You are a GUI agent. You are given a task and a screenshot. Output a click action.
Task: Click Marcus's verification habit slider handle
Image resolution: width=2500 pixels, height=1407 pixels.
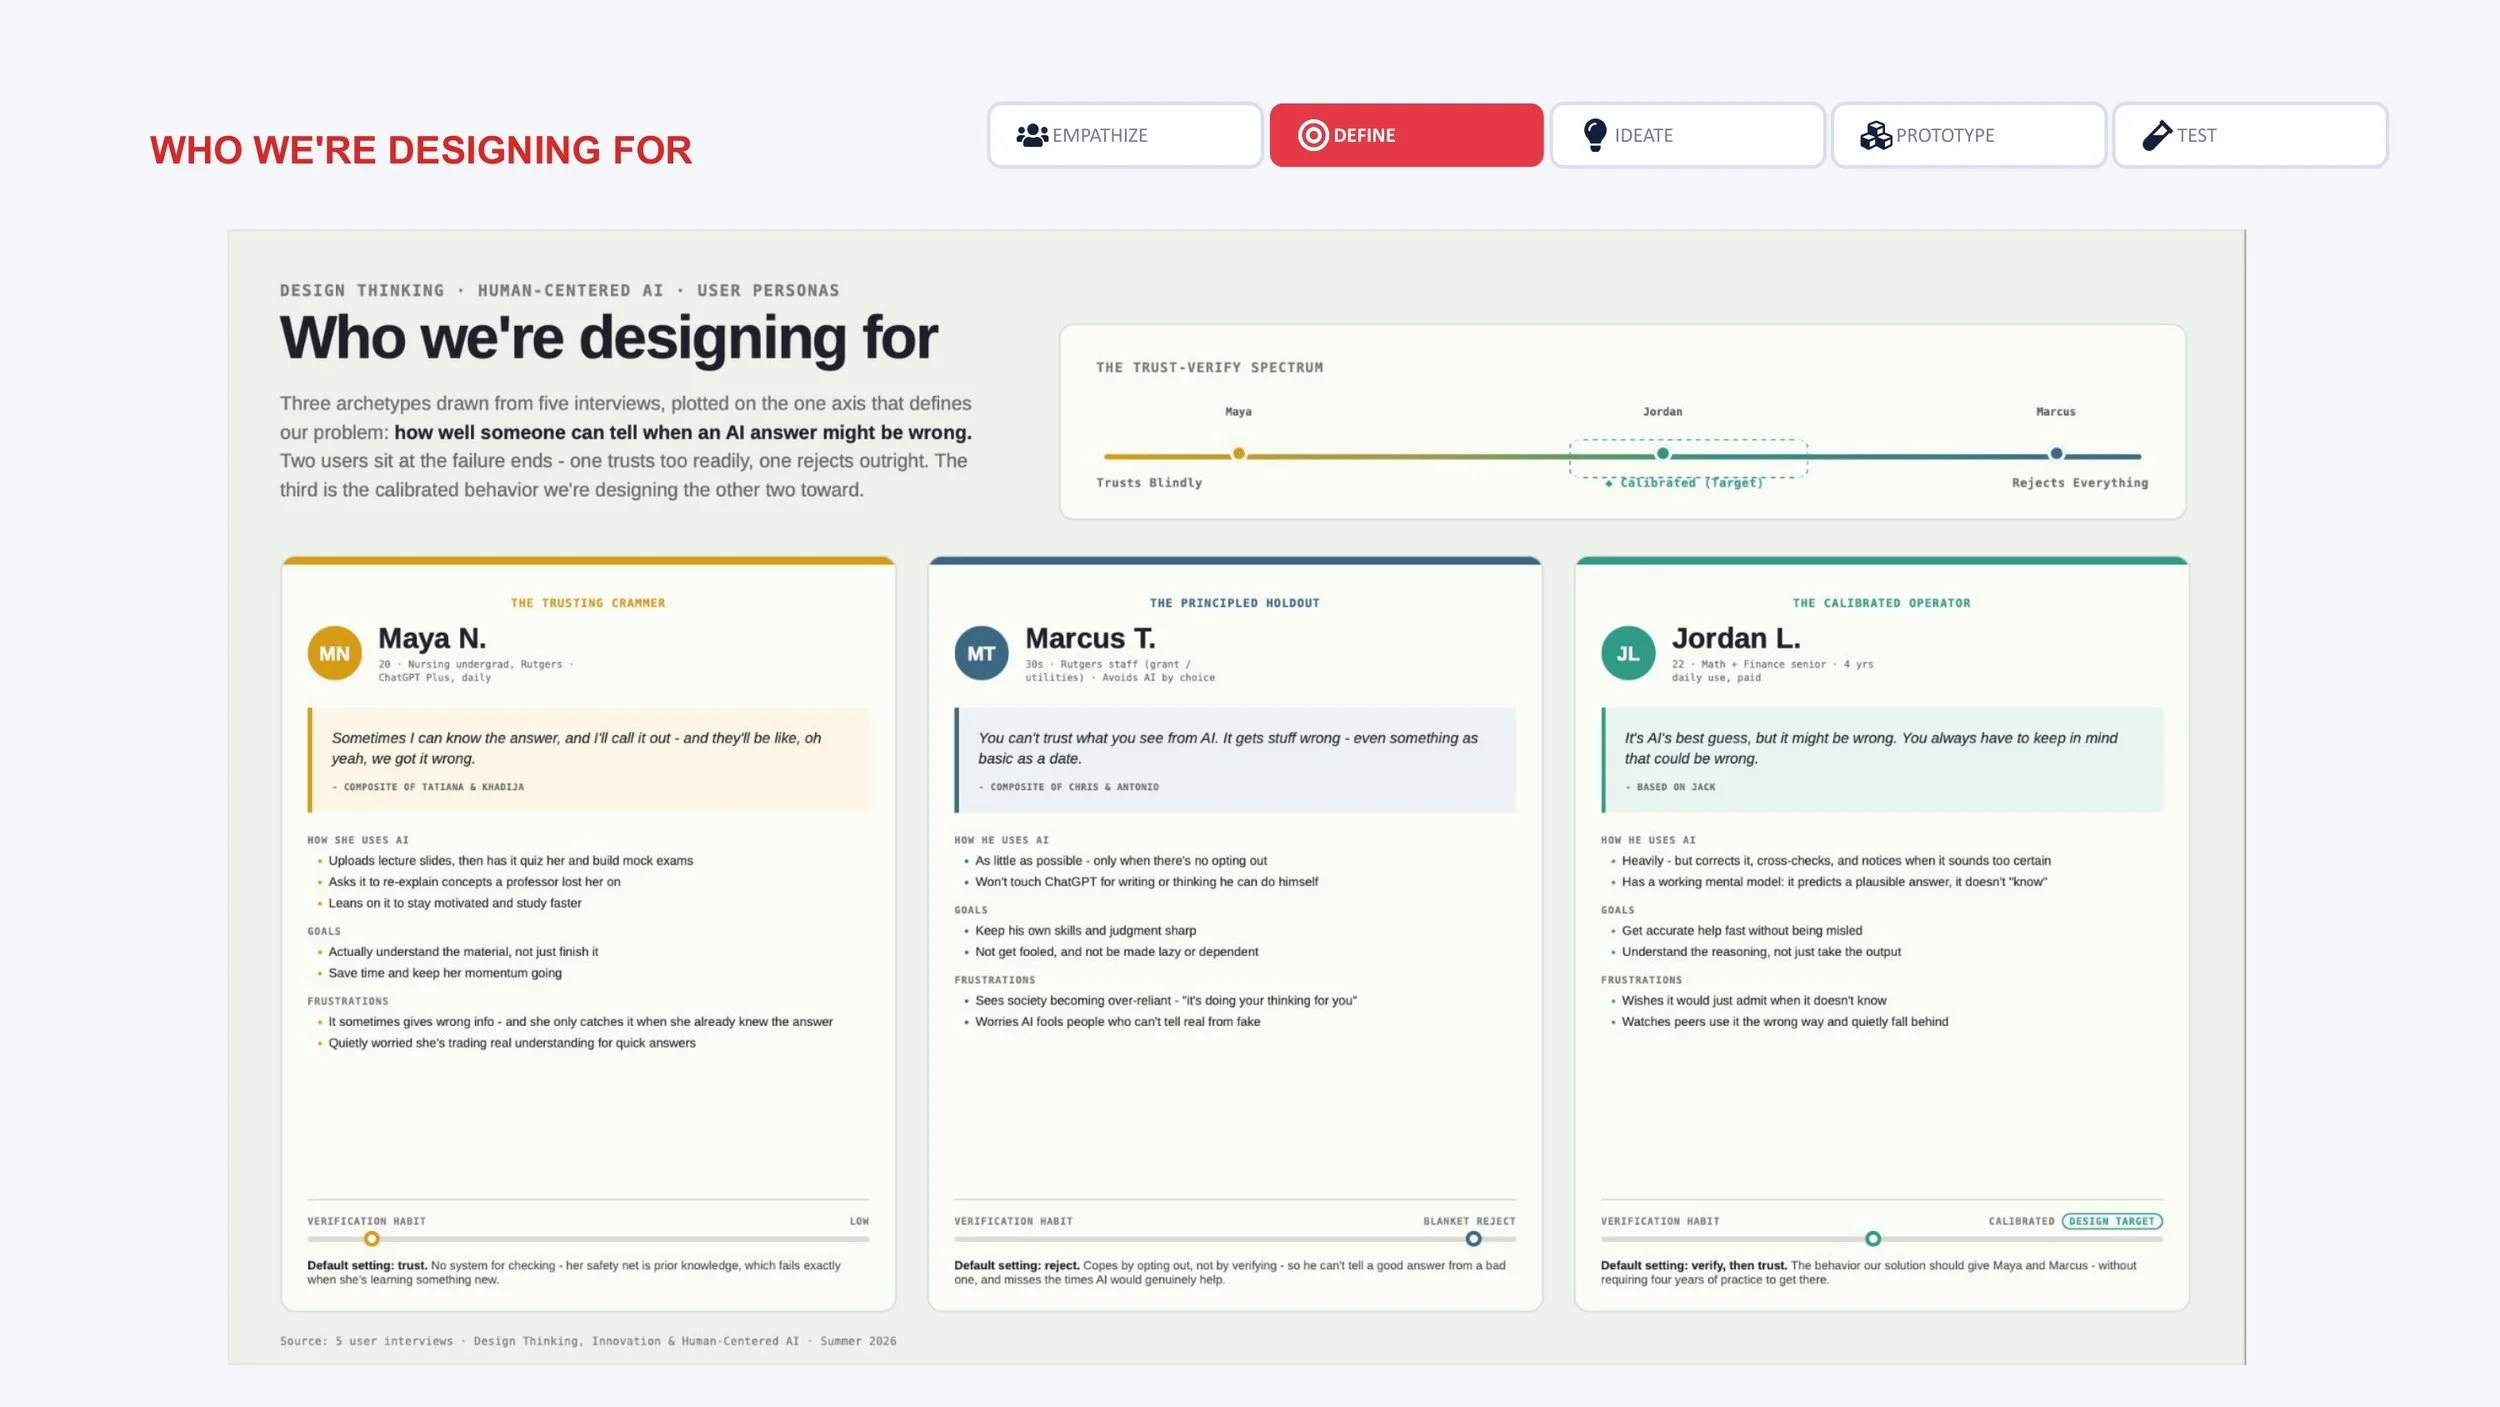[1473, 1239]
